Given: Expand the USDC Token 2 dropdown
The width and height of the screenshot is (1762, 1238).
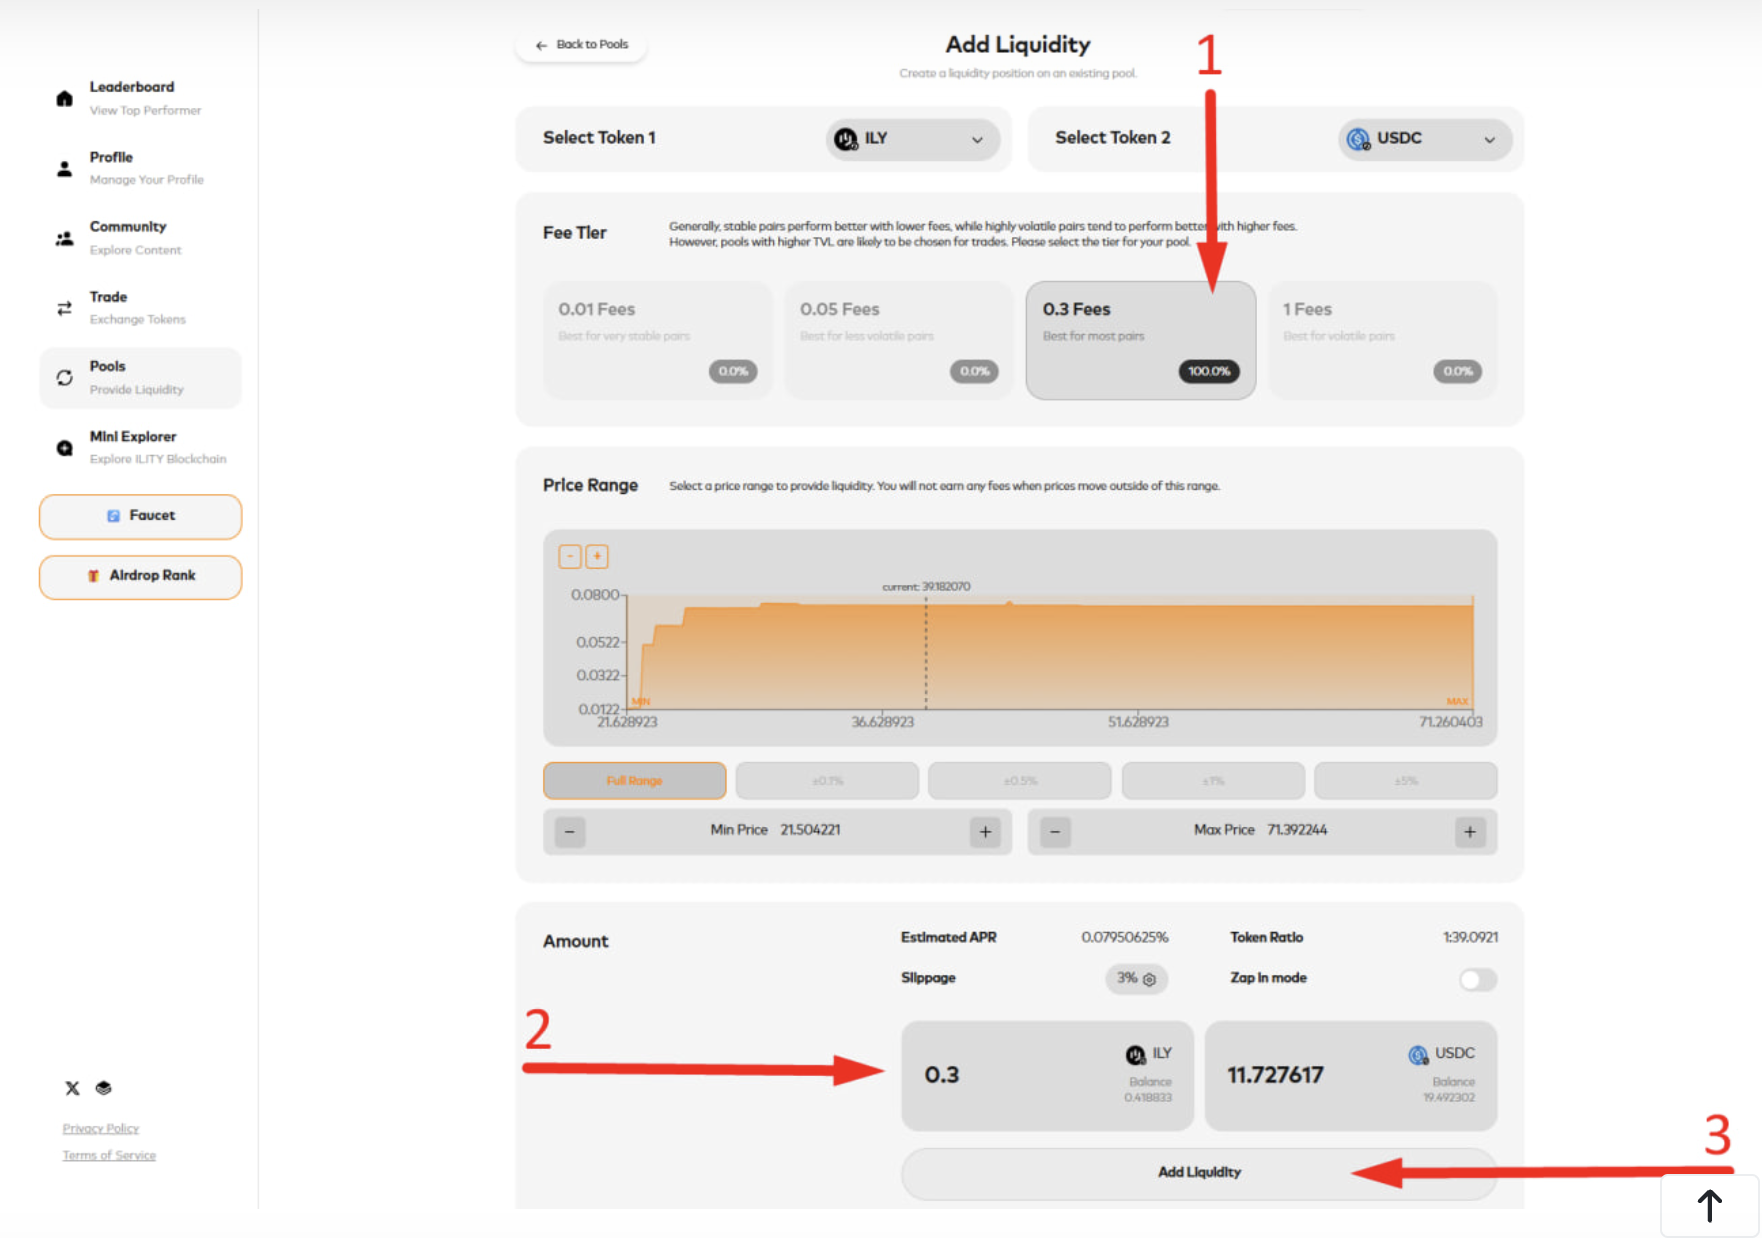Looking at the screenshot, I should [x=1423, y=139].
